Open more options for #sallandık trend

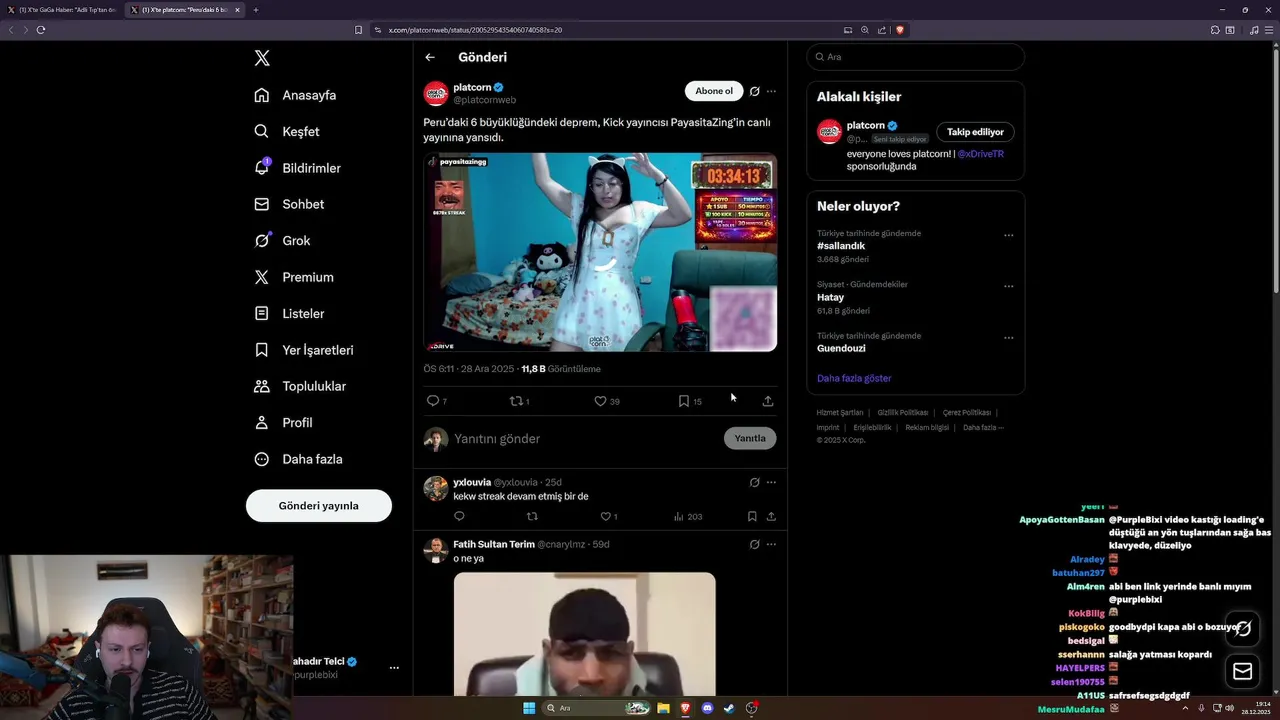pos(1008,236)
